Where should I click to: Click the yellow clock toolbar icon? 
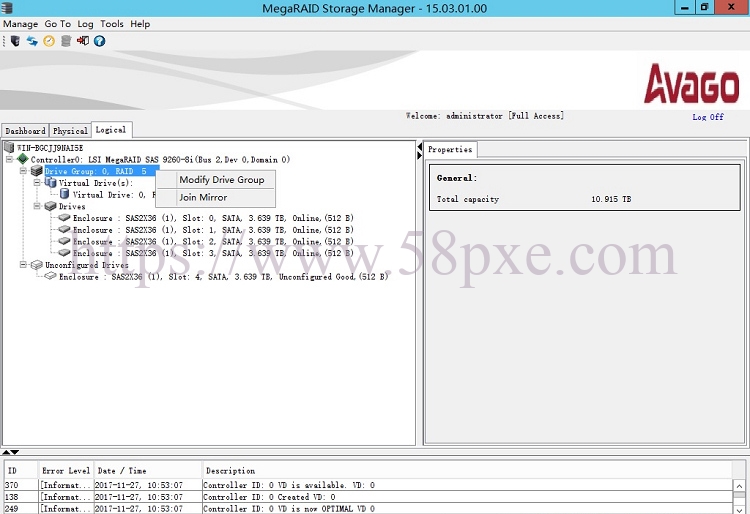click(49, 41)
